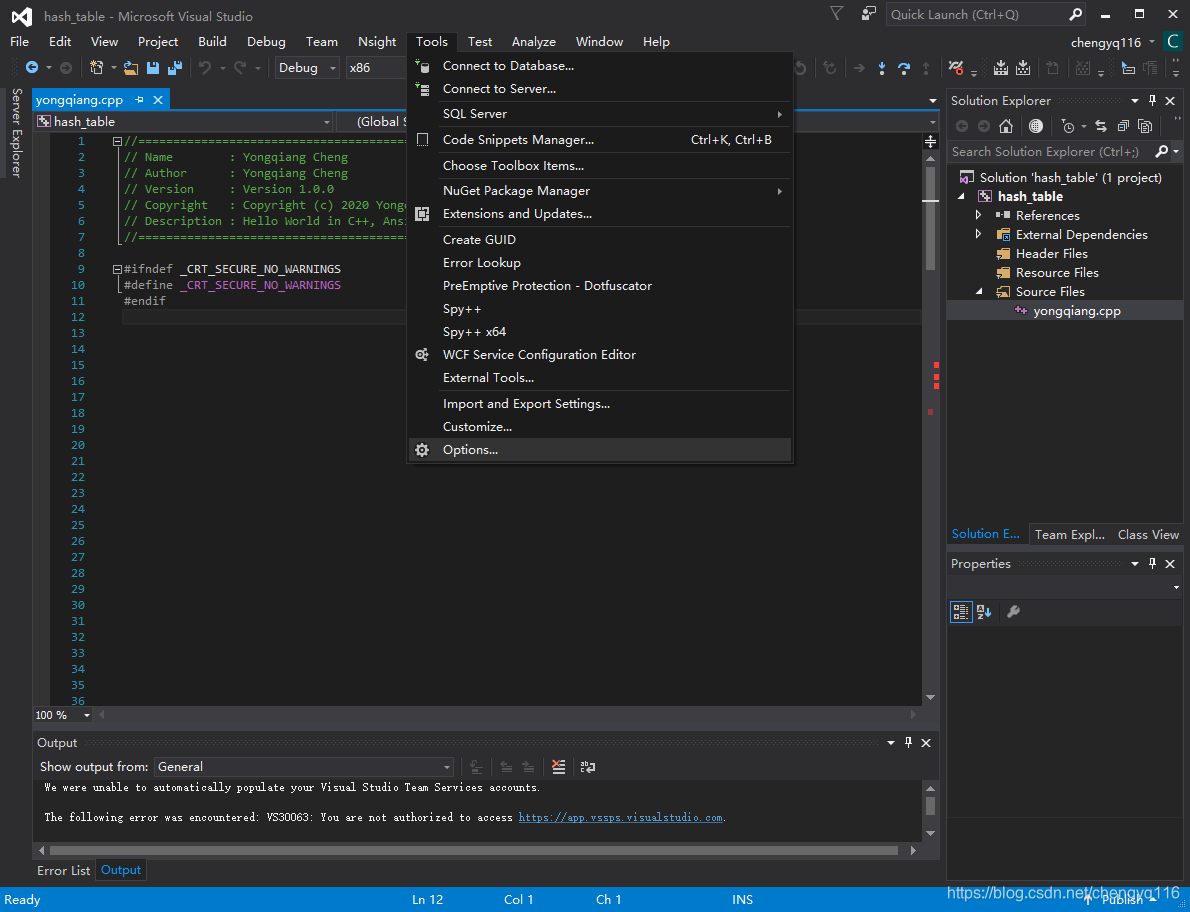Click the Open File folder icon
The height and width of the screenshot is (912, 1190).
(131, 68)
